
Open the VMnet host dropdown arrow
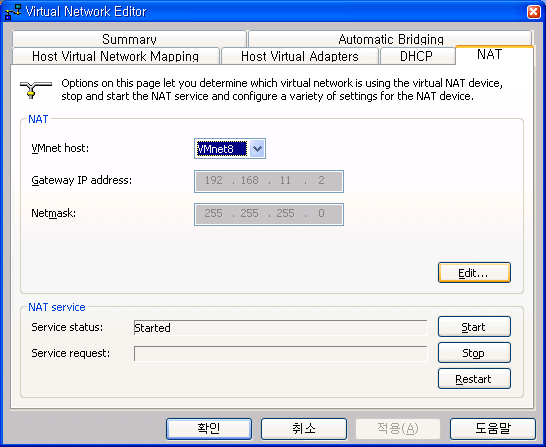click(257, 149)
